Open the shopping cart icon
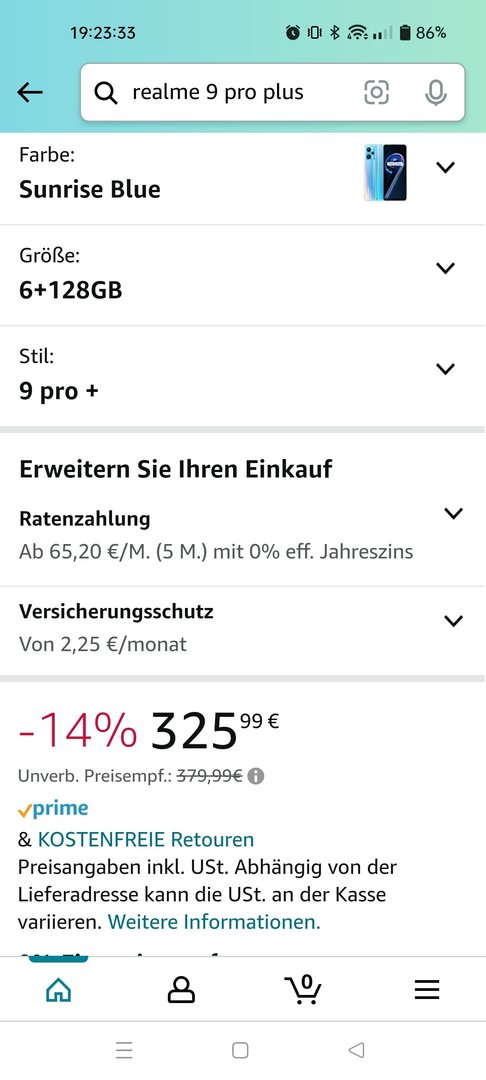 click(304, 990)
